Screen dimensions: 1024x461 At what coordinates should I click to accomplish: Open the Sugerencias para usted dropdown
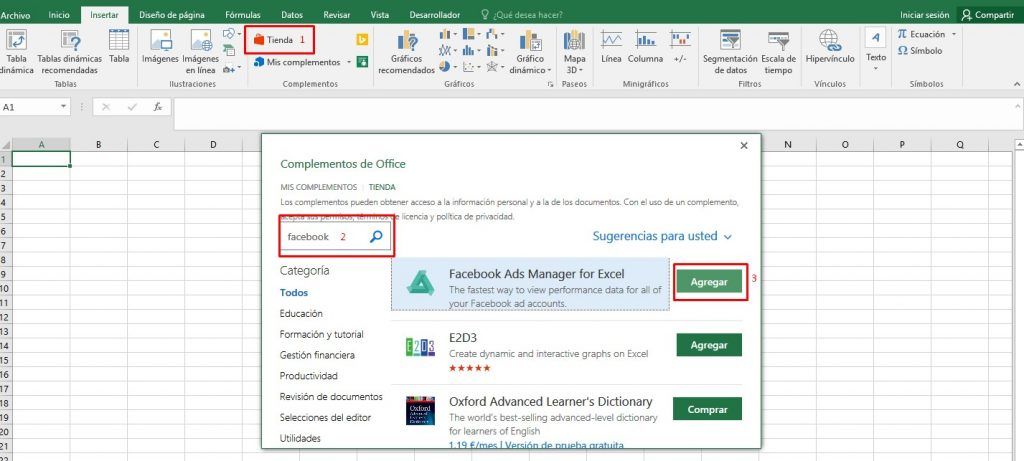[662, 236]
